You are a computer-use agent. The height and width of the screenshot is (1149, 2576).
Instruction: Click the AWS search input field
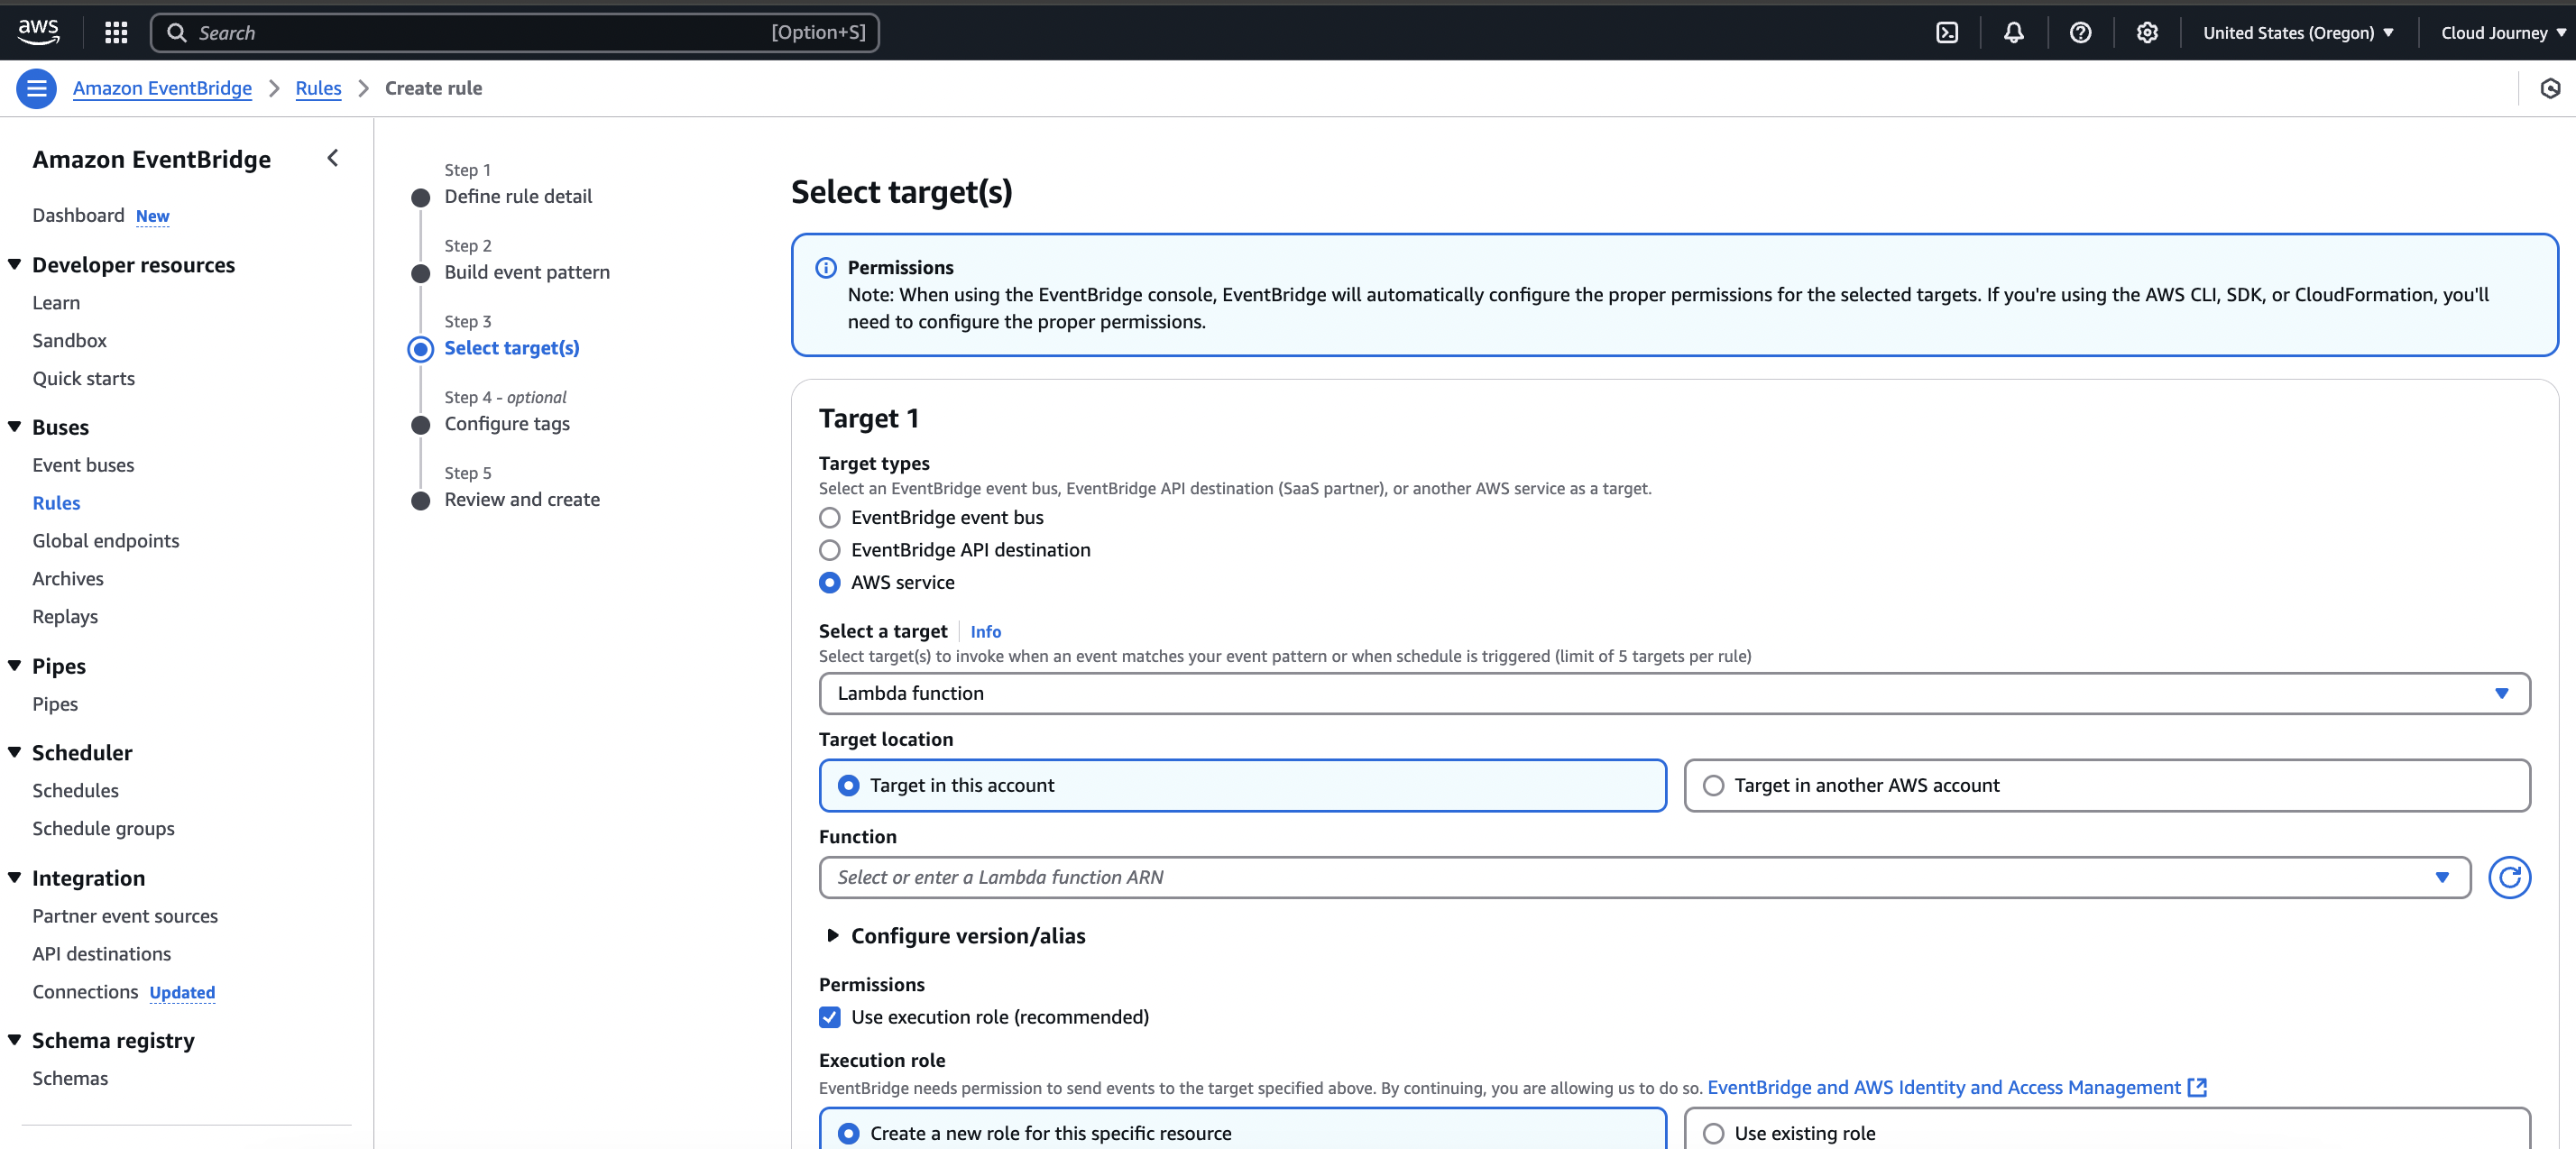click(515, 32)
